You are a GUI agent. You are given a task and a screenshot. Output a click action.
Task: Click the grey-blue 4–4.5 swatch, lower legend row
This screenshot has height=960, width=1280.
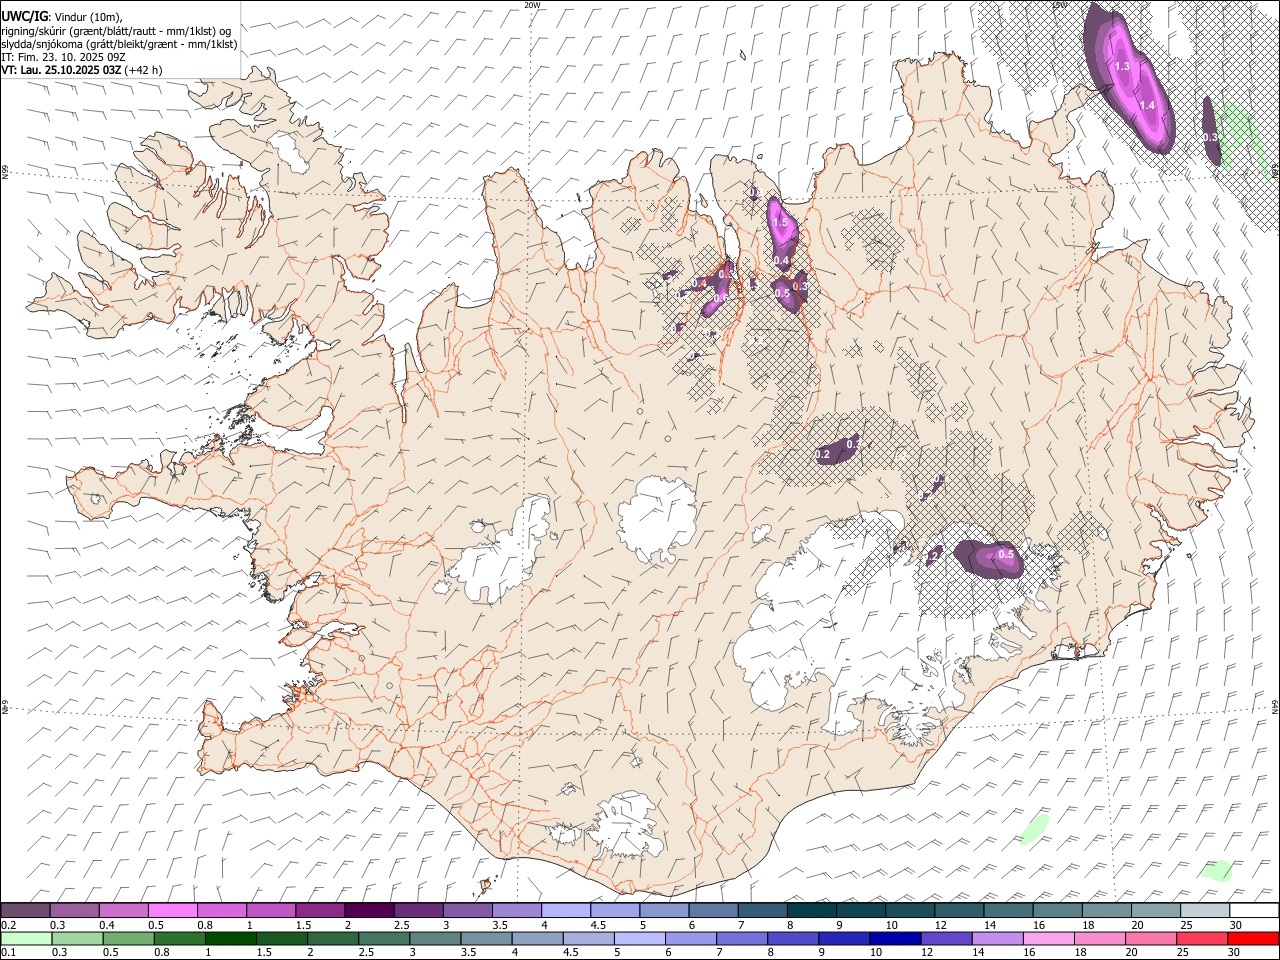coord(537,938)
